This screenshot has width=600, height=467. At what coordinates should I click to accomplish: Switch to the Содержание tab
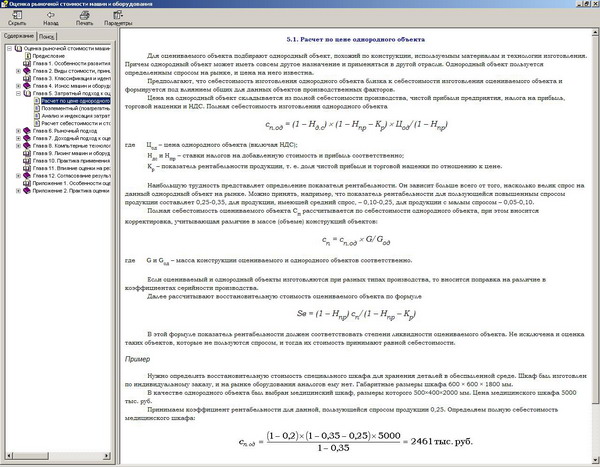click(x=19, y=36)
